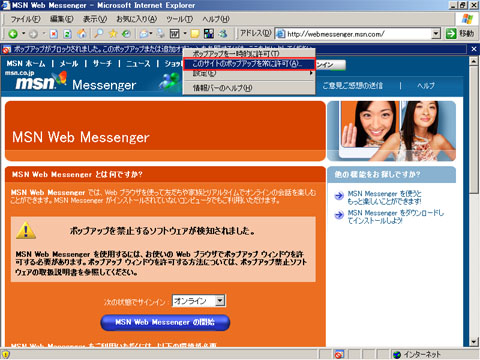Click the Forward arrow button in toolbar
Image resolution: width=480 pixels, height=360 pixels.
[x=33, y=34]
